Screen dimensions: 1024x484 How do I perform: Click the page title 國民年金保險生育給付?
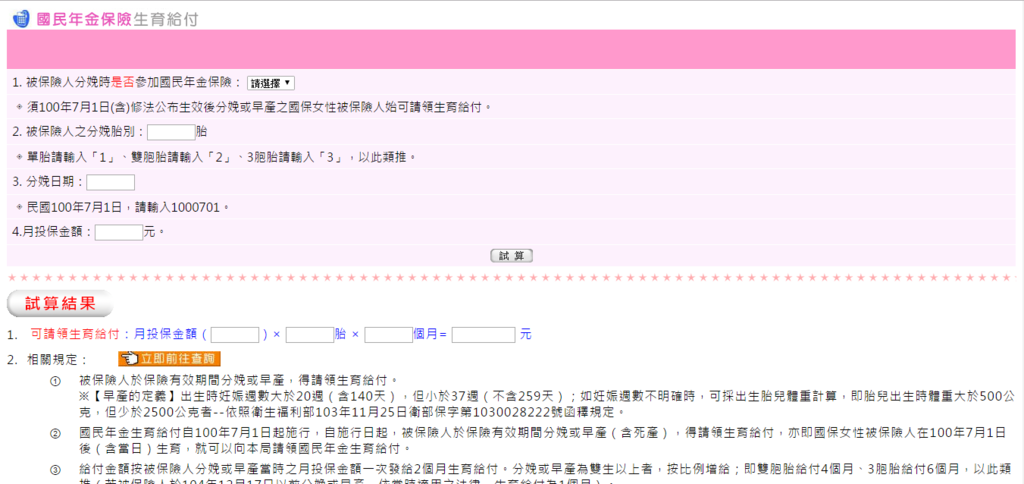pyautogui.click(x=117, y=19)
